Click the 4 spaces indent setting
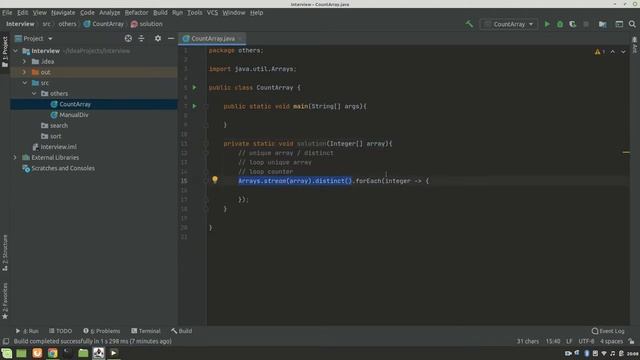The width and height of the screenshot is (640, 360). tap(611, 341)
